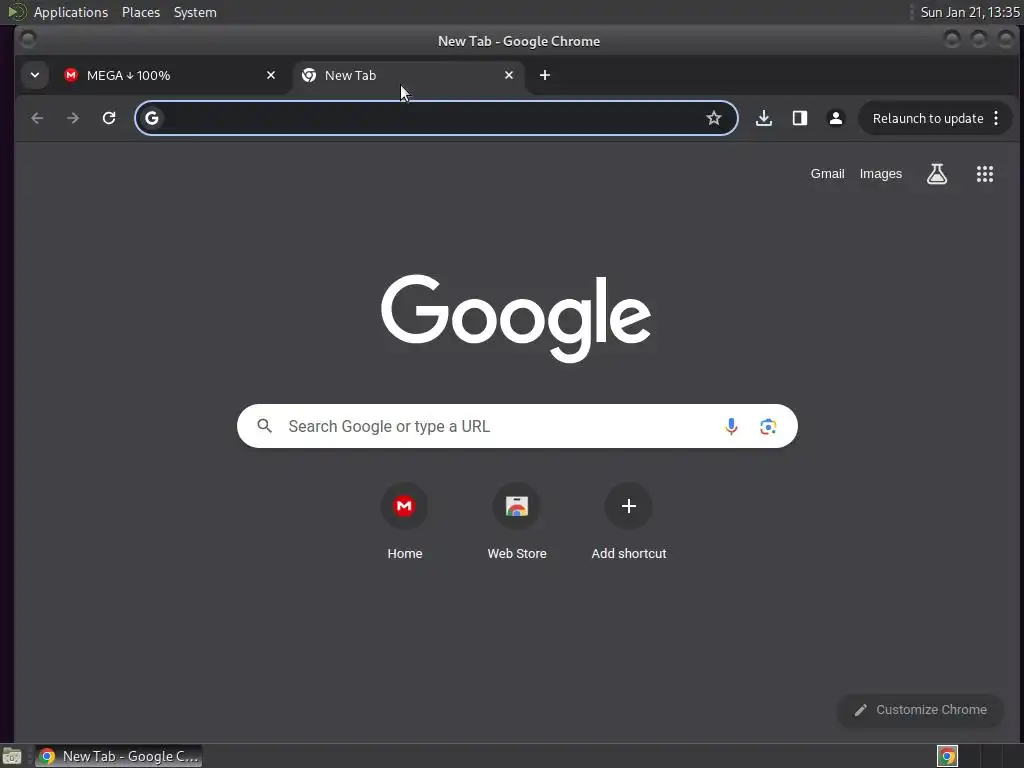Click the show desktop icon in bottom panel
Screen dimensions: 1024x768
(x=12, y=756)
